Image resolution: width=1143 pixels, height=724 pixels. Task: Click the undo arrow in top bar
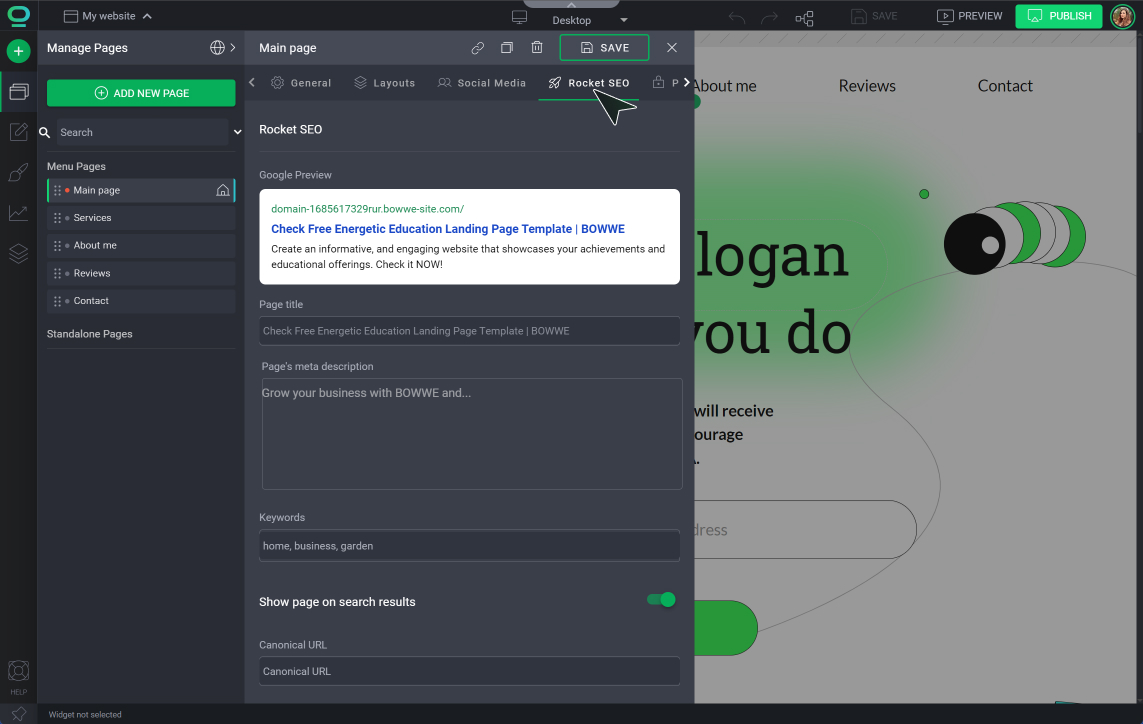[736, 17]
